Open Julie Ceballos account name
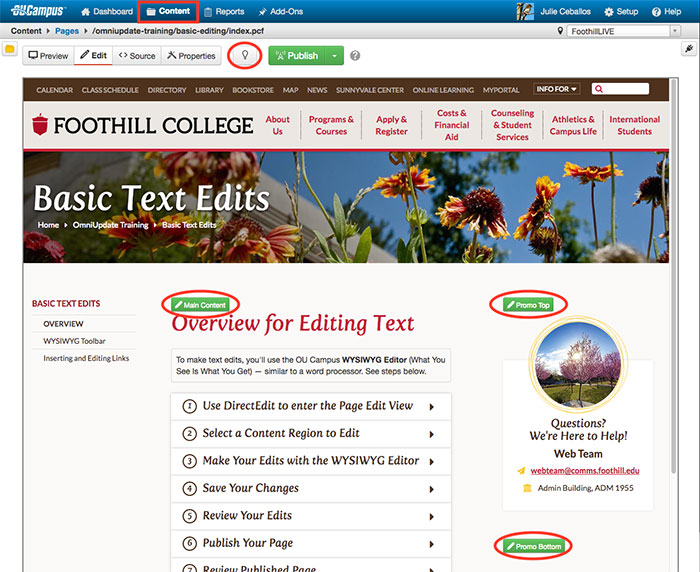This screenshot has width=700, height=572. pyautogui.click(x=565, y=12)
